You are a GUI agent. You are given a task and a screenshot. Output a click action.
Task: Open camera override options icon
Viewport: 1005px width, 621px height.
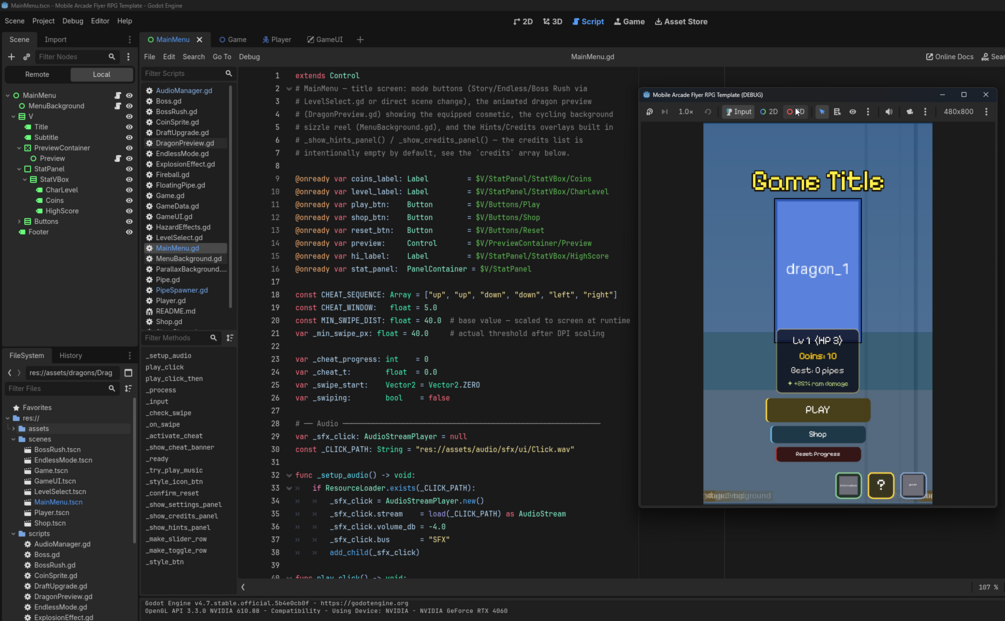point(925,112)
